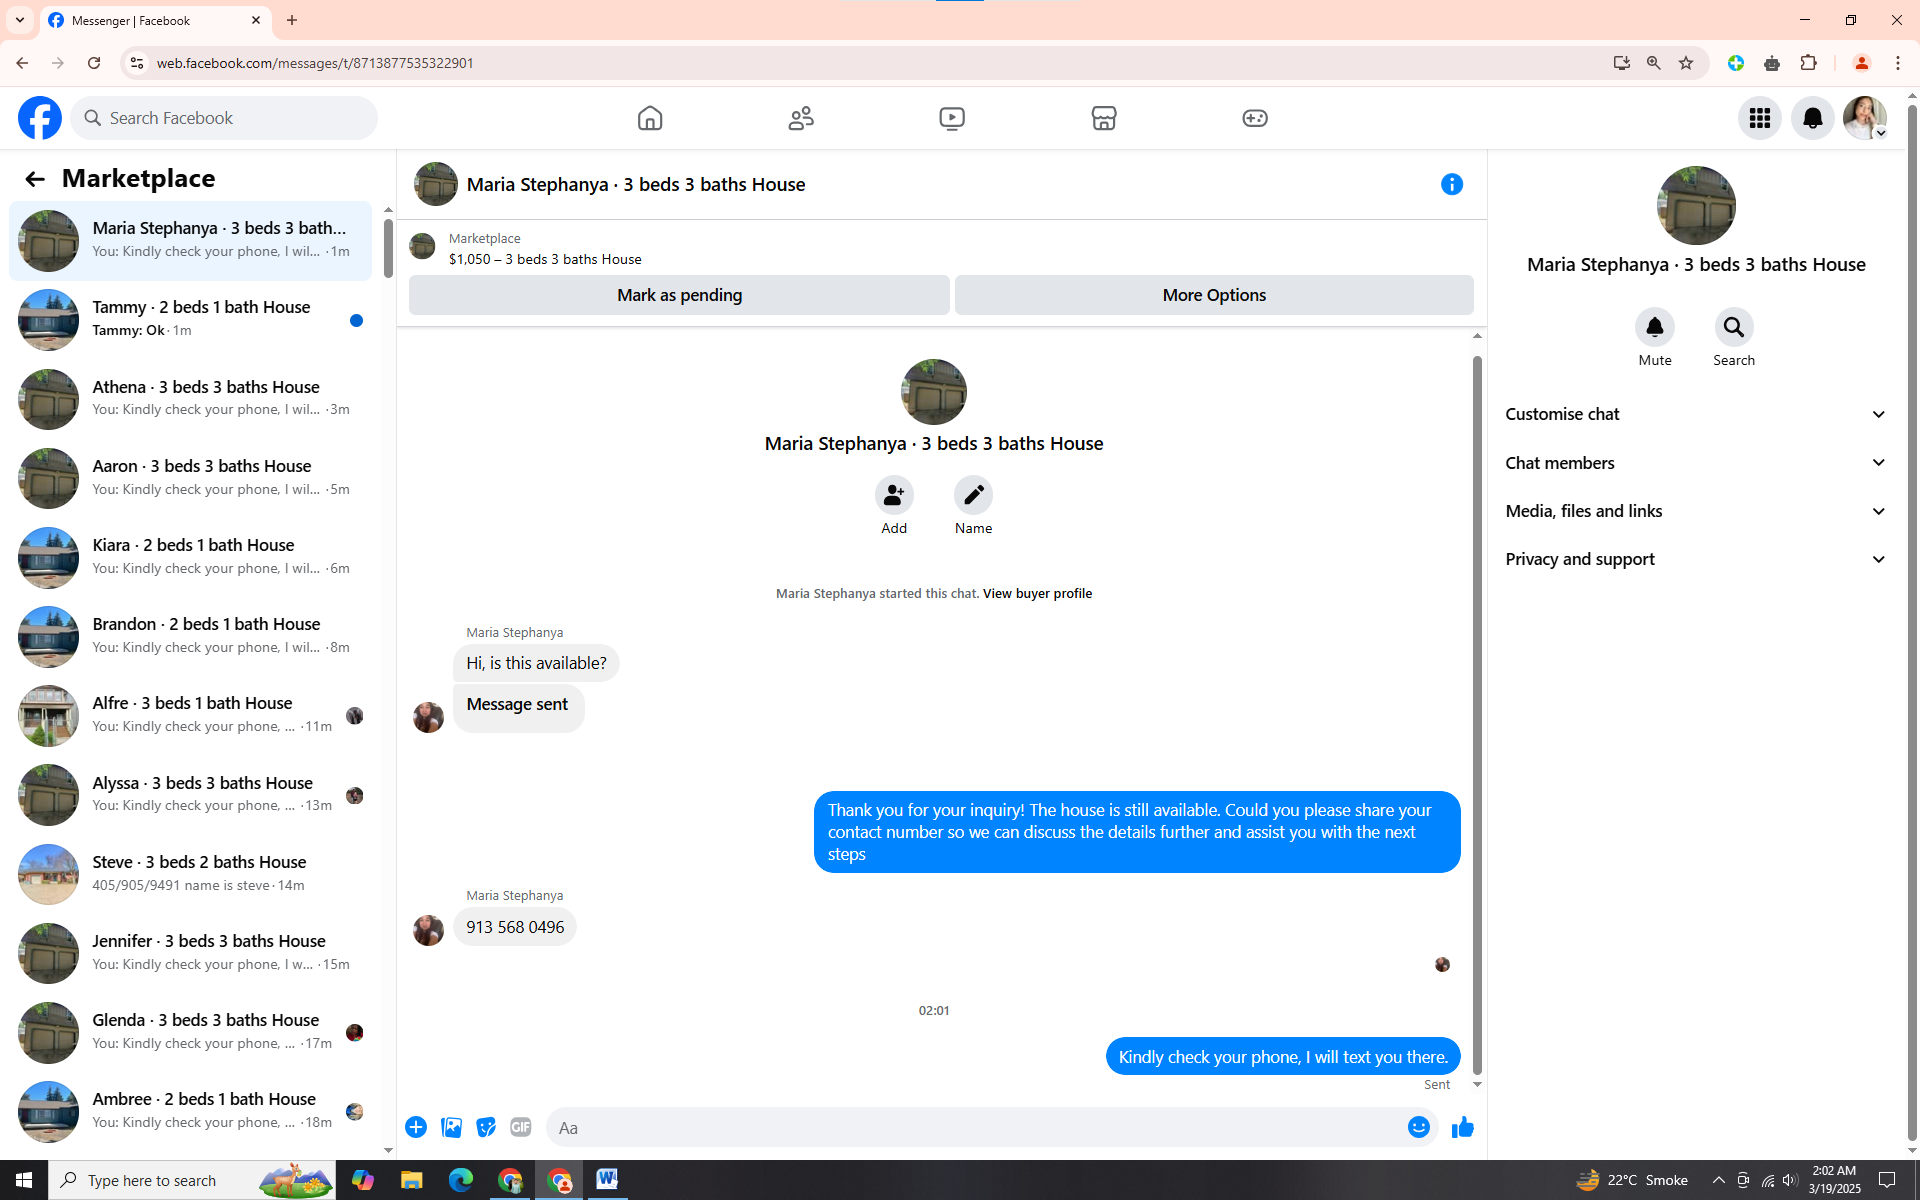Open Jennifer 3 beds 3 baths chat
Viewport: 1920px width, 1200px height.
click(190, 953)
